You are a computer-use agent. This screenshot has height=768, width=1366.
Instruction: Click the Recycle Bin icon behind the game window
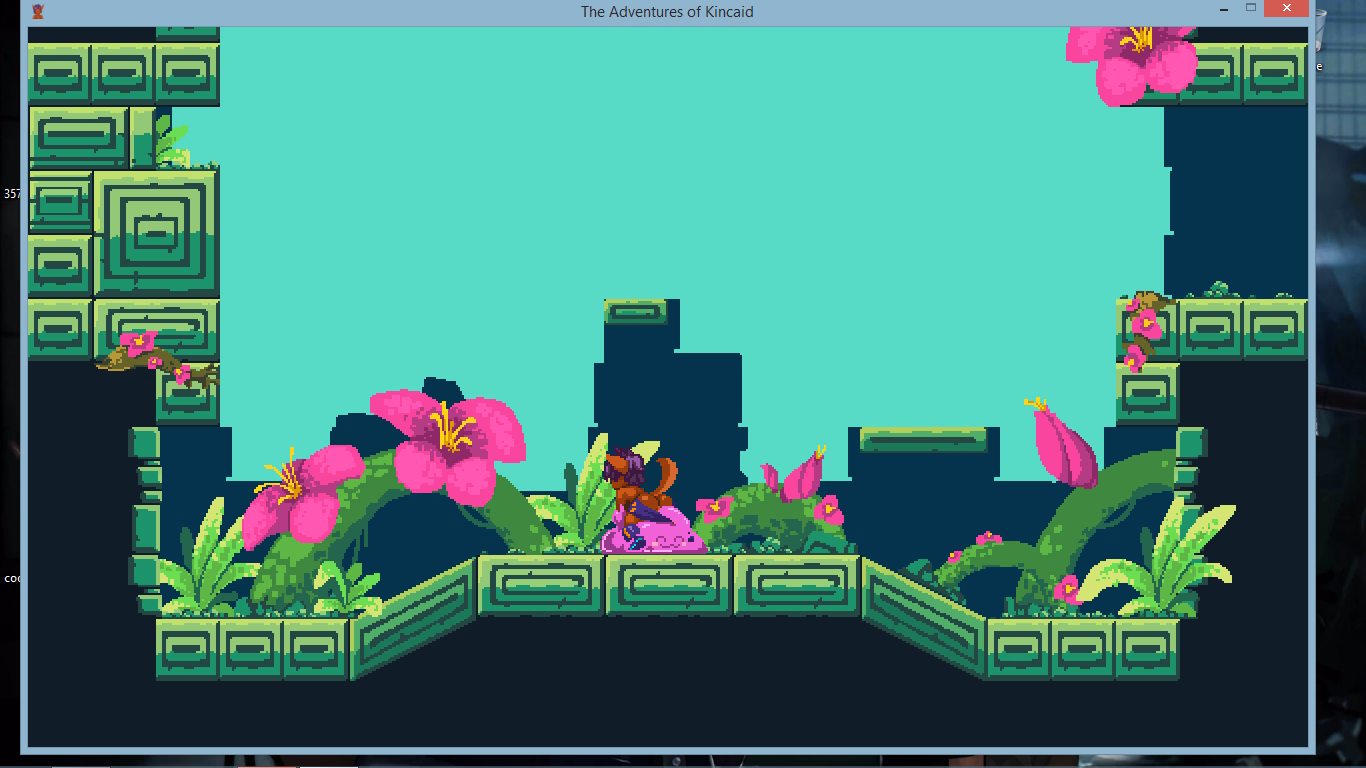click(1319, 30)
